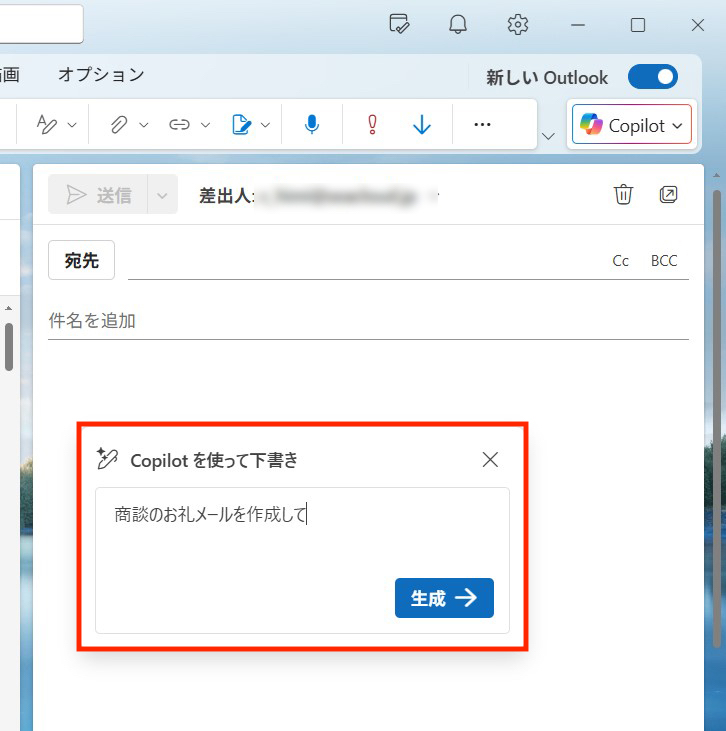Screen dimensions: 726x731
Task: Open the notifications bell
Action: click(458, 24)
